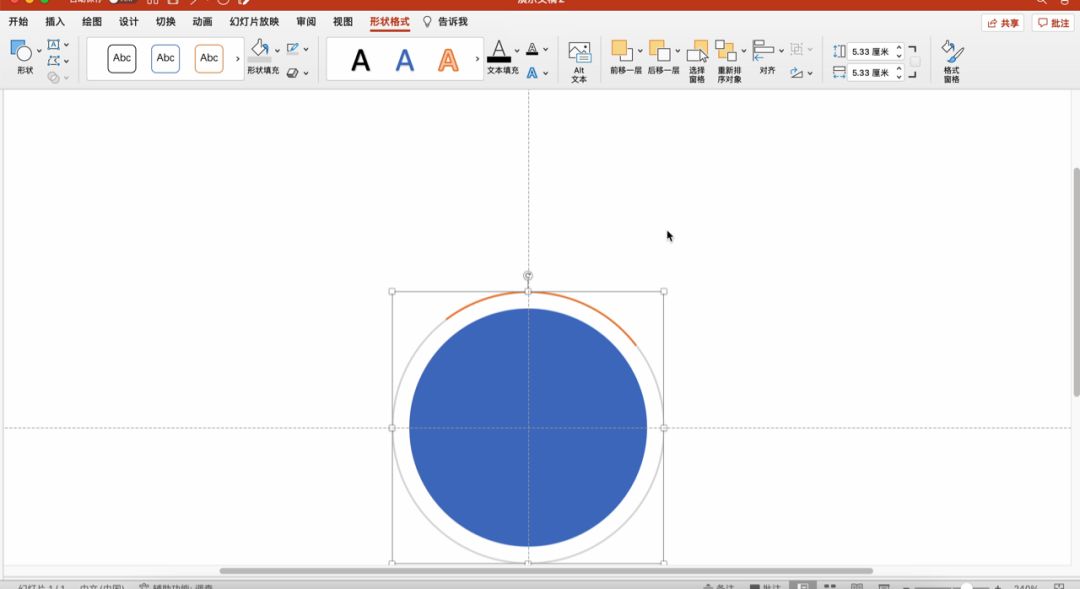Viewport: 1080px width, 589px height.
Task: Open the 选择窗格 selection pane
Action: click(x=697, y=61)
